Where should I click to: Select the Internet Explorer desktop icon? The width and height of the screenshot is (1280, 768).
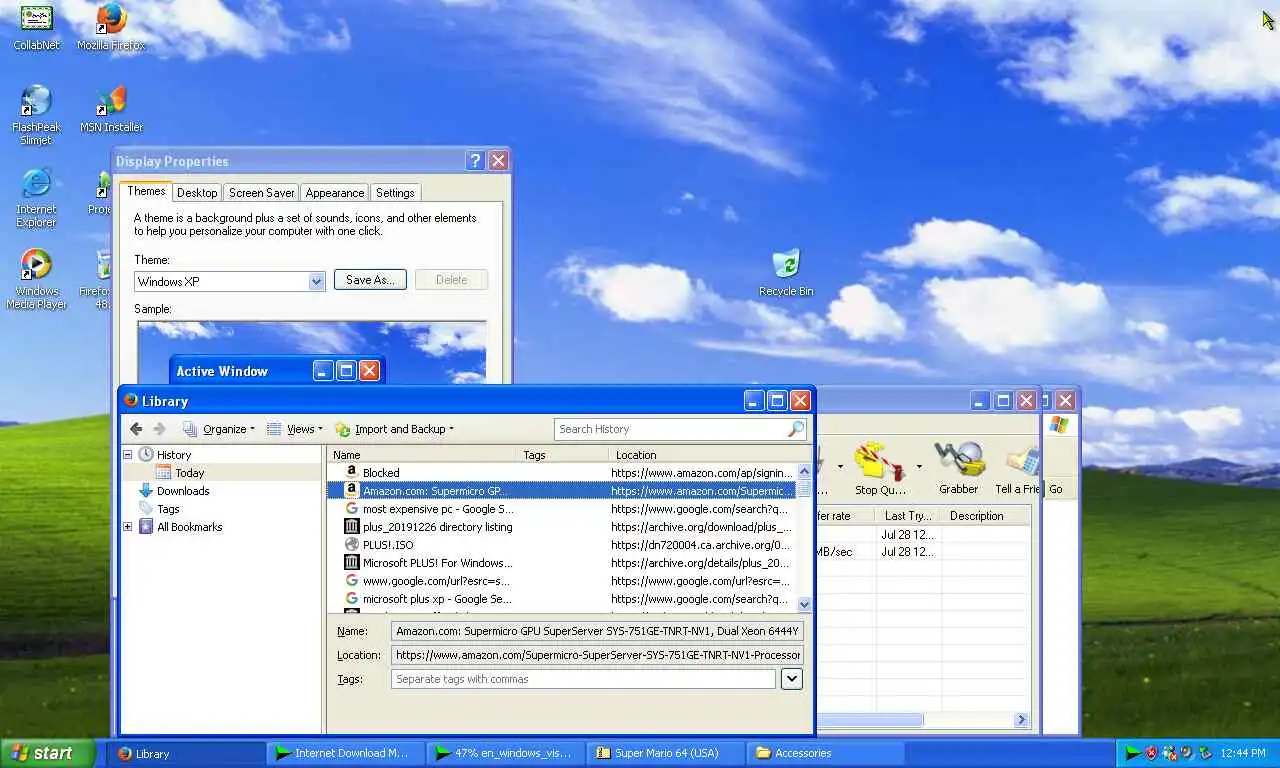(x=36, y=197)
